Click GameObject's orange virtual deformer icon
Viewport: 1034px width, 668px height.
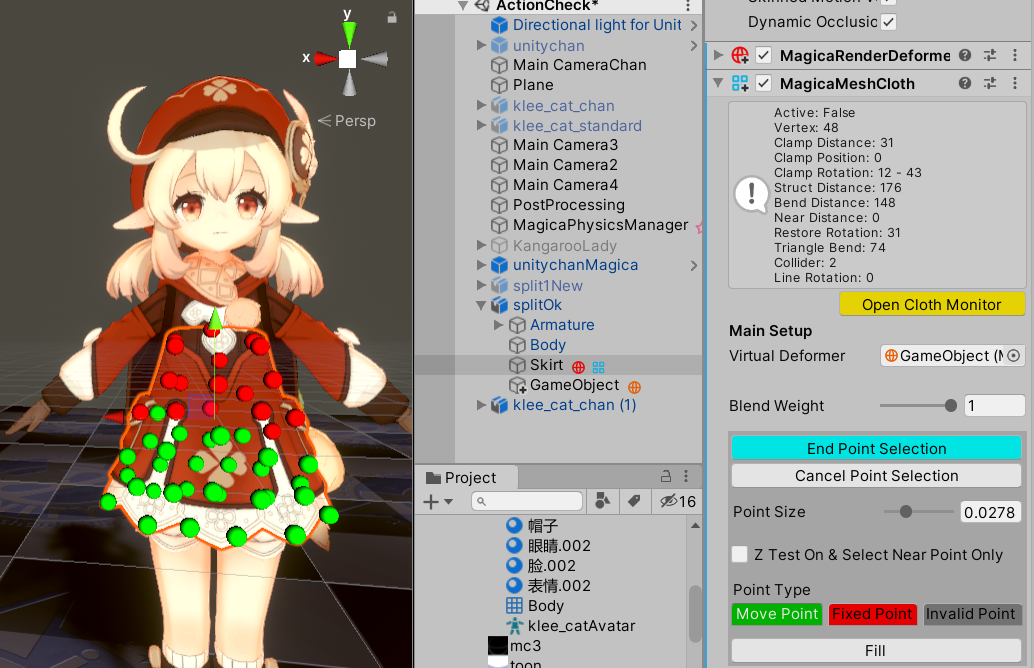click(x=634, y=387)
